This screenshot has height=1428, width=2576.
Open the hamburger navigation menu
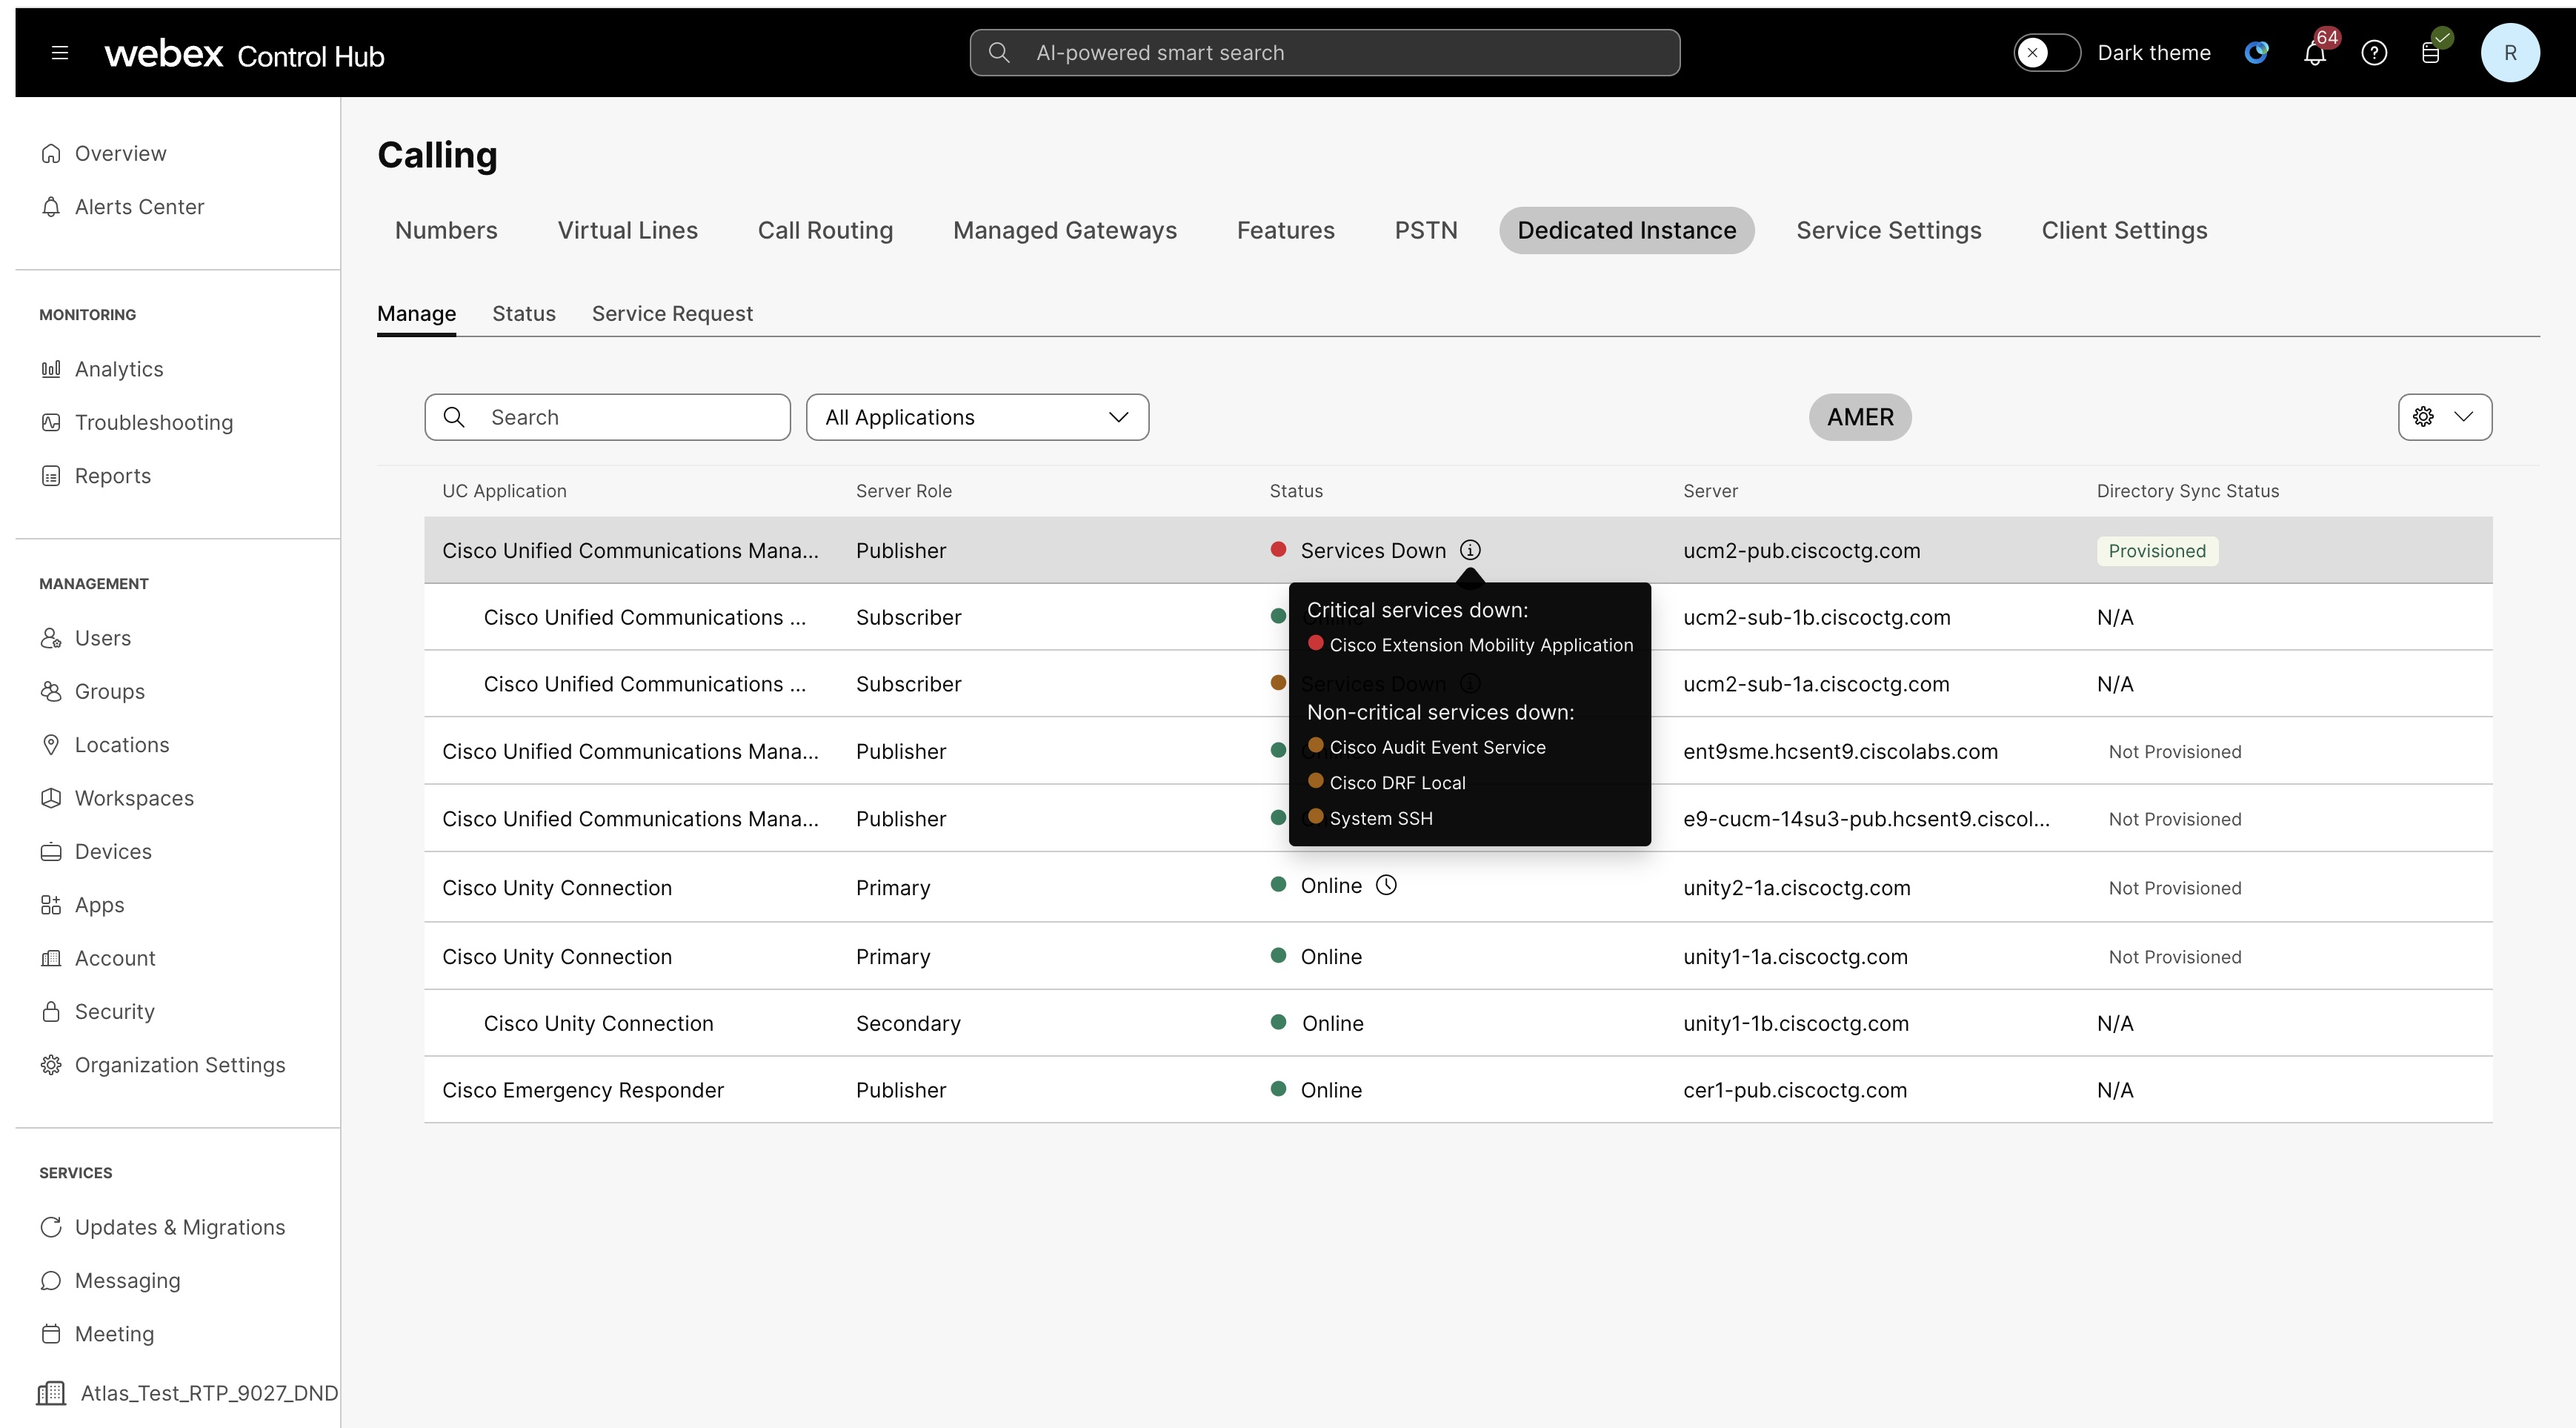tap(60, 53)
